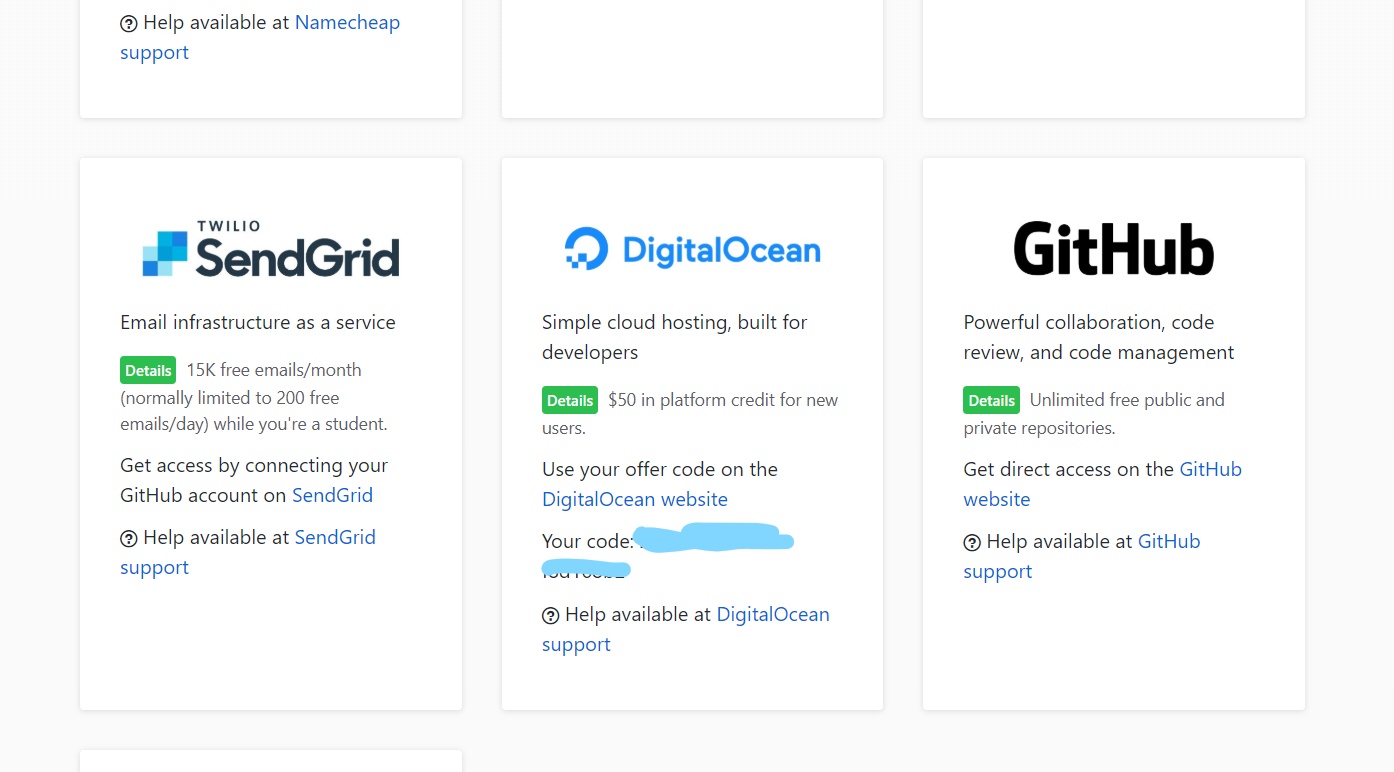Image resolution: width=1394 pixels, height=772 pixels.
Task: Click the Twilio SendGrid logo
Action: click(271, 249)
